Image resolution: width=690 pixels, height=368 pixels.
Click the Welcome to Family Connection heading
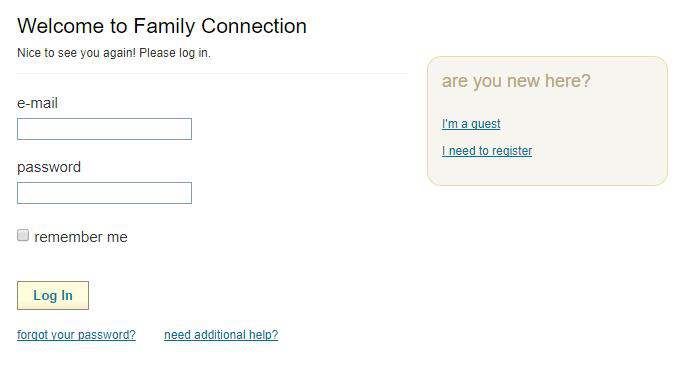[162, 26]
